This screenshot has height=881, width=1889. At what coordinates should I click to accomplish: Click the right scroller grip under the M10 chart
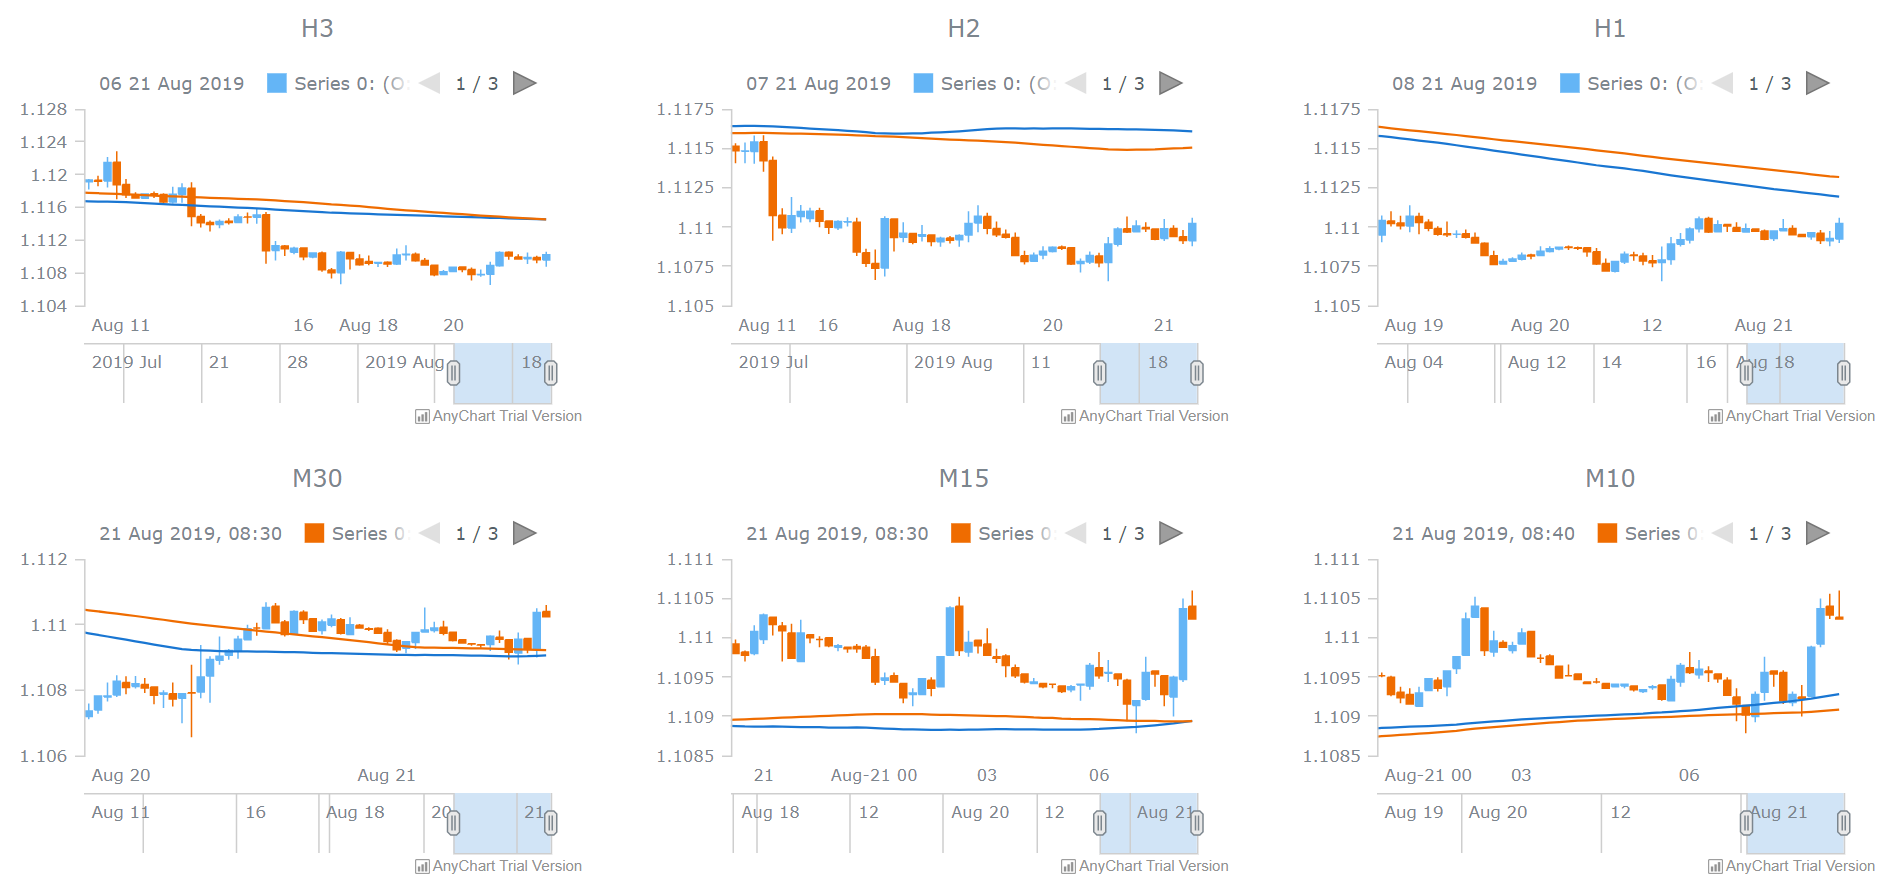click(1844, 822)
